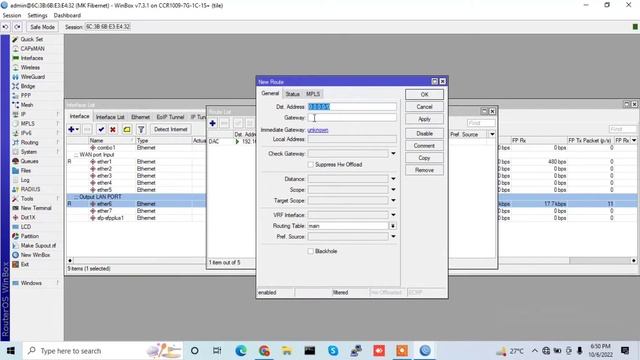Select General tab in New Route

(x=270, y=93)
